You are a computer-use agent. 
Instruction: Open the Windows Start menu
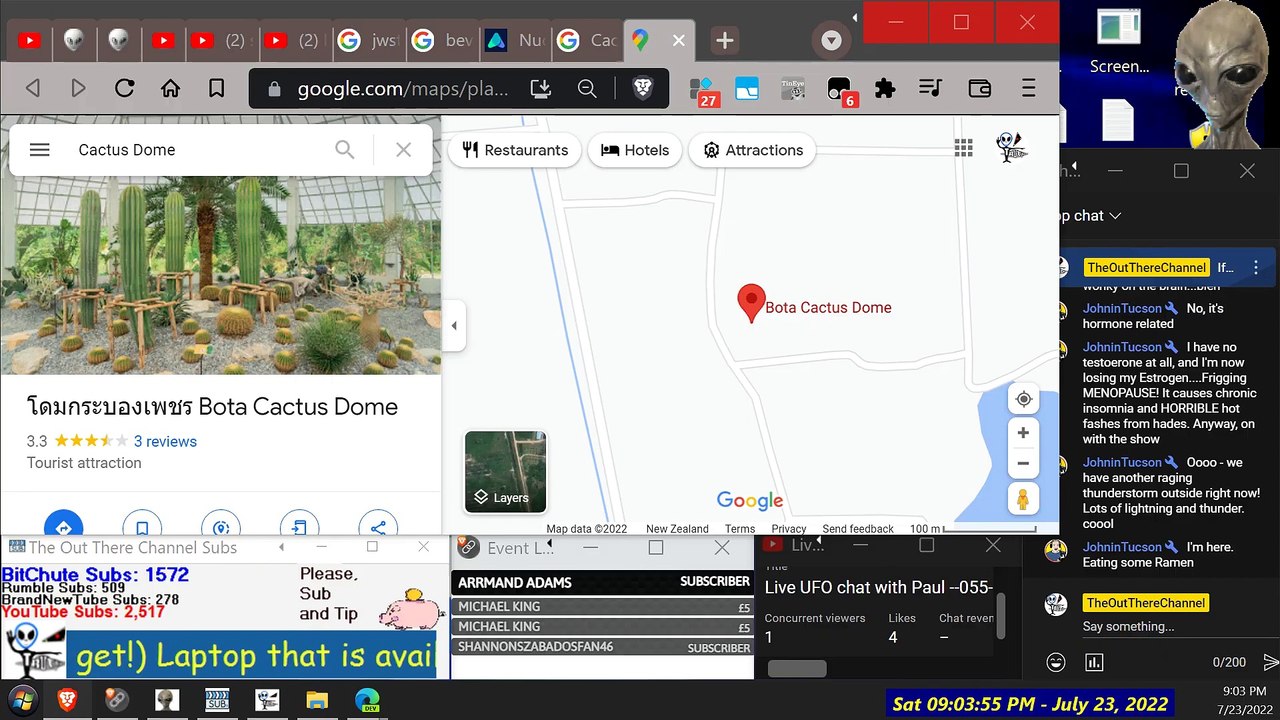pyautogui.click(x=22, y=700)
